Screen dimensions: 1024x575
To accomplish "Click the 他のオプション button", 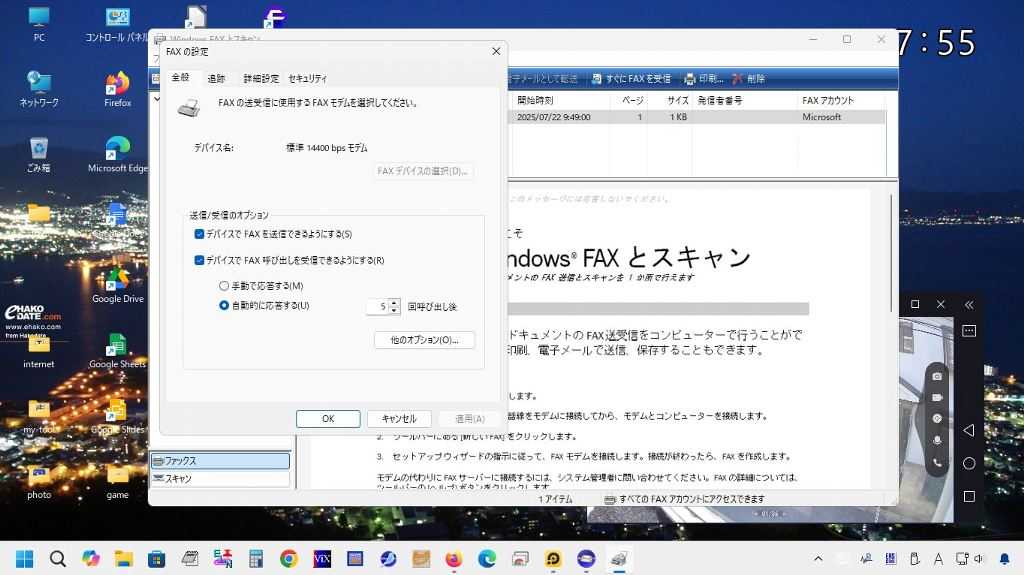I will (x=424, y=340).
